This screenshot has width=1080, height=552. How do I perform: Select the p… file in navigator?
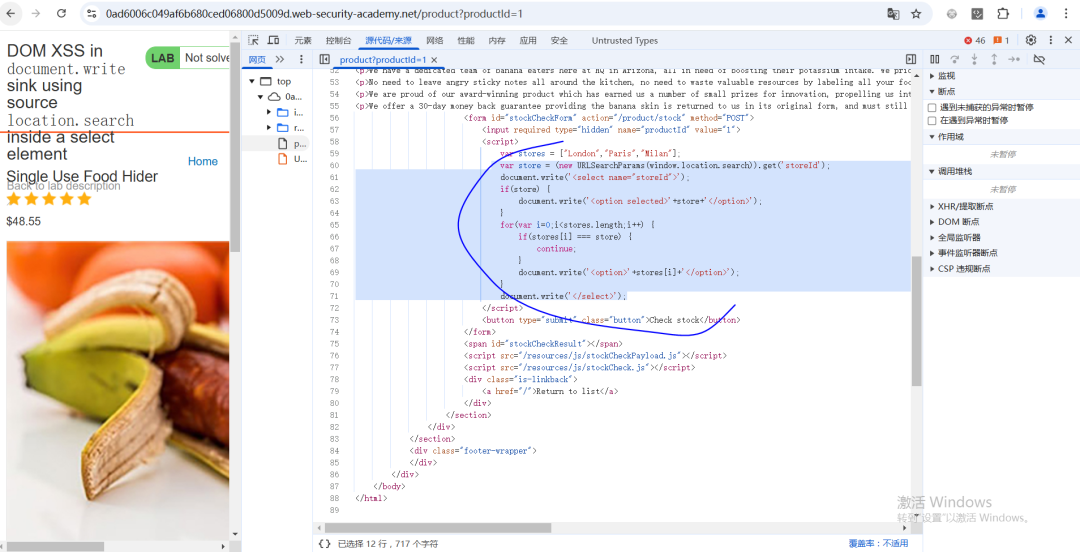pos(292,144)
